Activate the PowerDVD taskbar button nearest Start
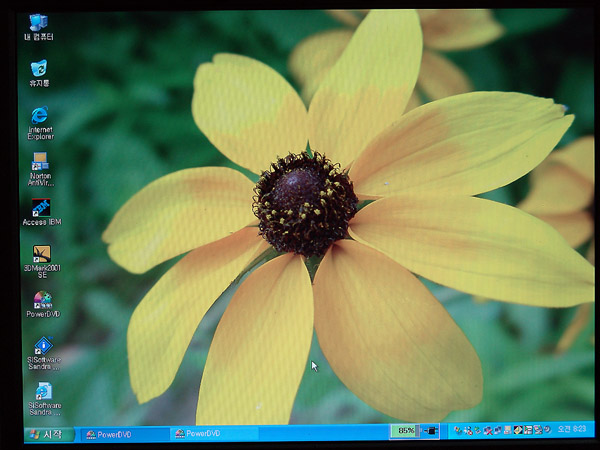This screenshot has width=600, height=450. tap(125, 434)
